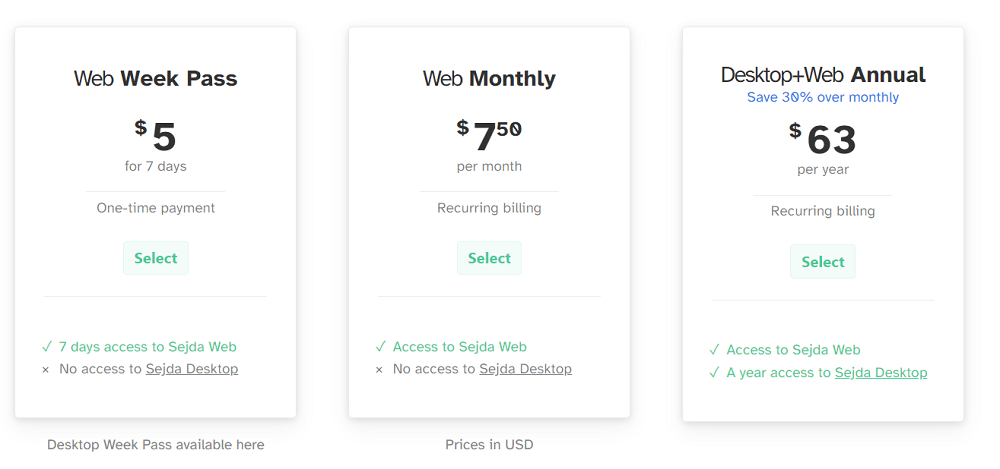
Task: Open Sejda Desktop link in Web Monthly card
Action: (x=525, y=369)
